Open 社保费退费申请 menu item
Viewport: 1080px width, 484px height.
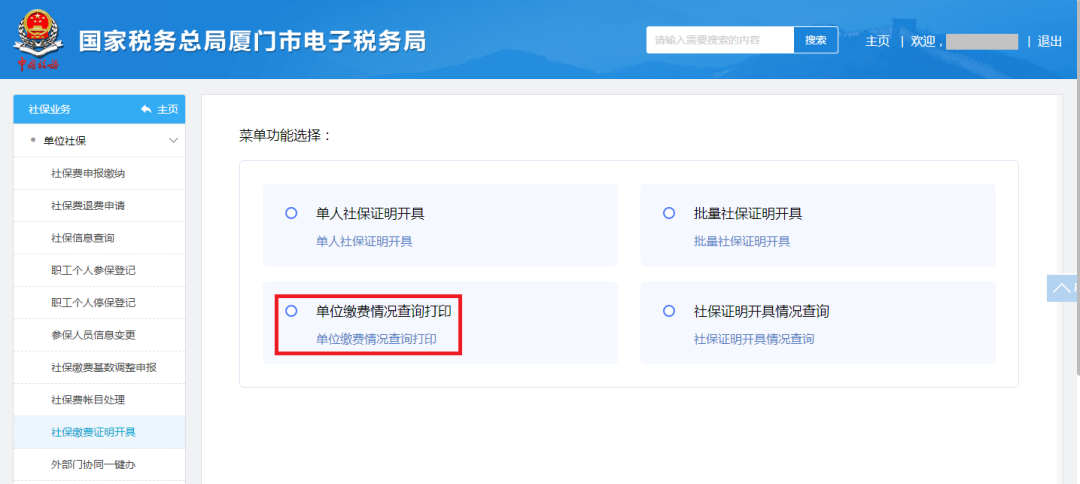click(x=88, y=206)
